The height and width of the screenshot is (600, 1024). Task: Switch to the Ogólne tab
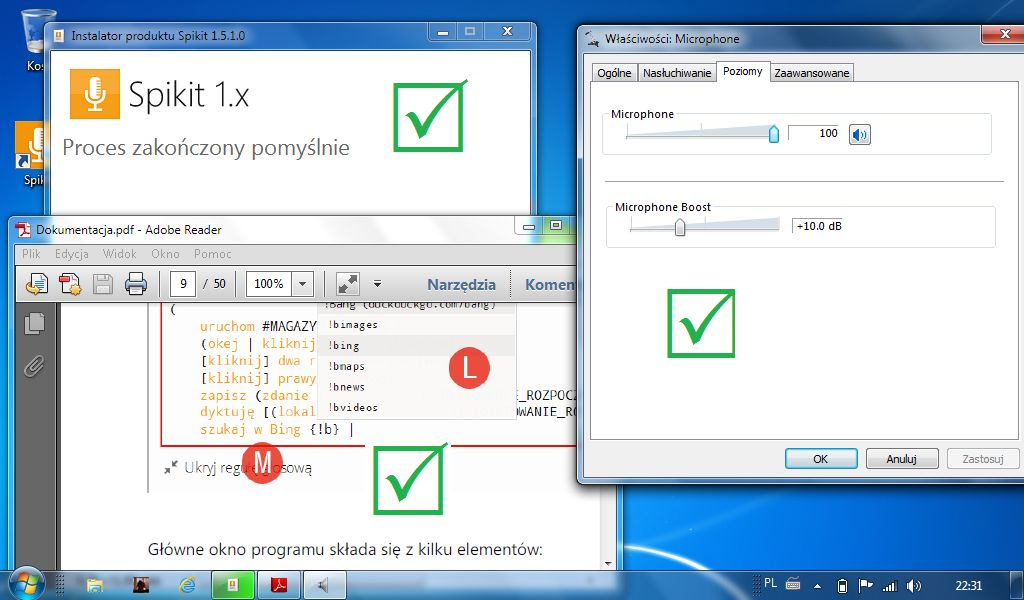(x=615, y=72)
